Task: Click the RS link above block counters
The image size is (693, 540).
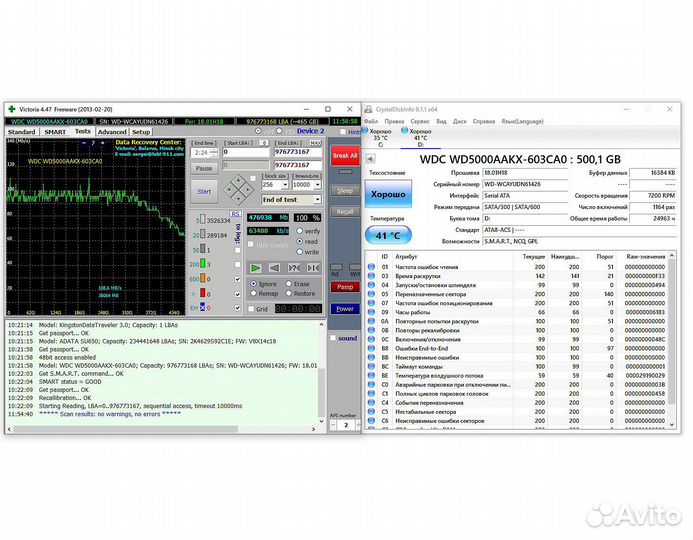Action: pos(235,214)
